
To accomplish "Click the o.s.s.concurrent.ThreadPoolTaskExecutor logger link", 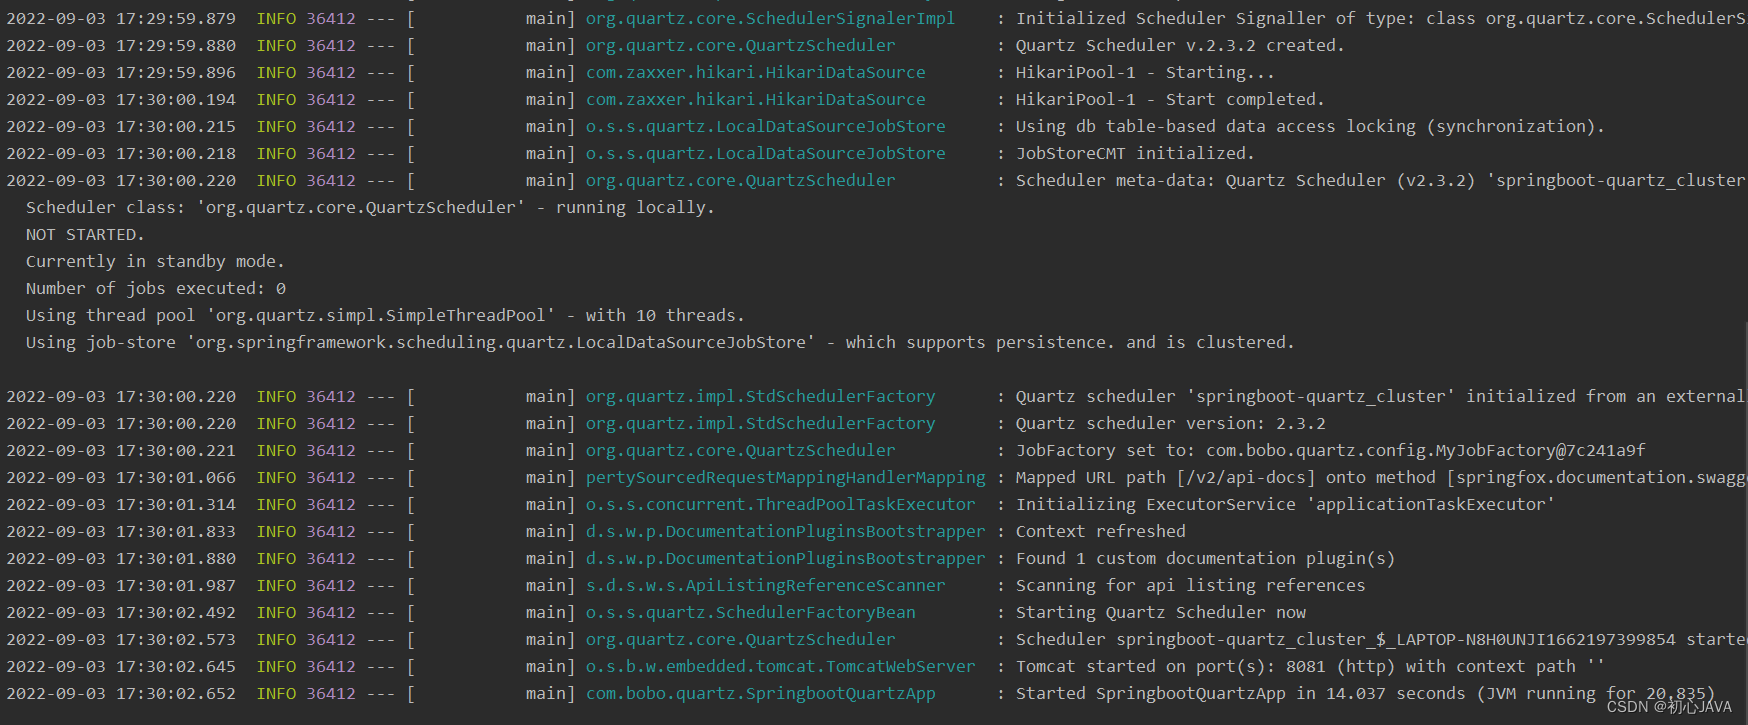I will 780,505.
